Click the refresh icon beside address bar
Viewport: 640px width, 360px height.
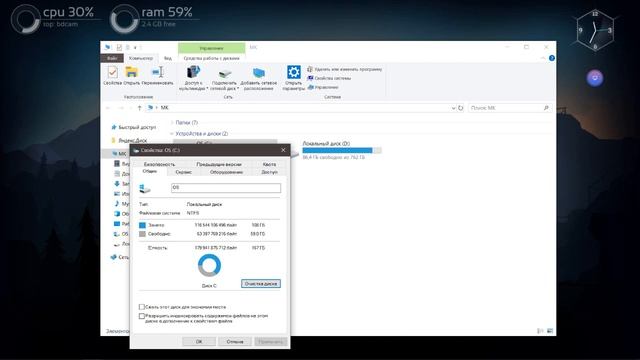click(x=460, y=108)
